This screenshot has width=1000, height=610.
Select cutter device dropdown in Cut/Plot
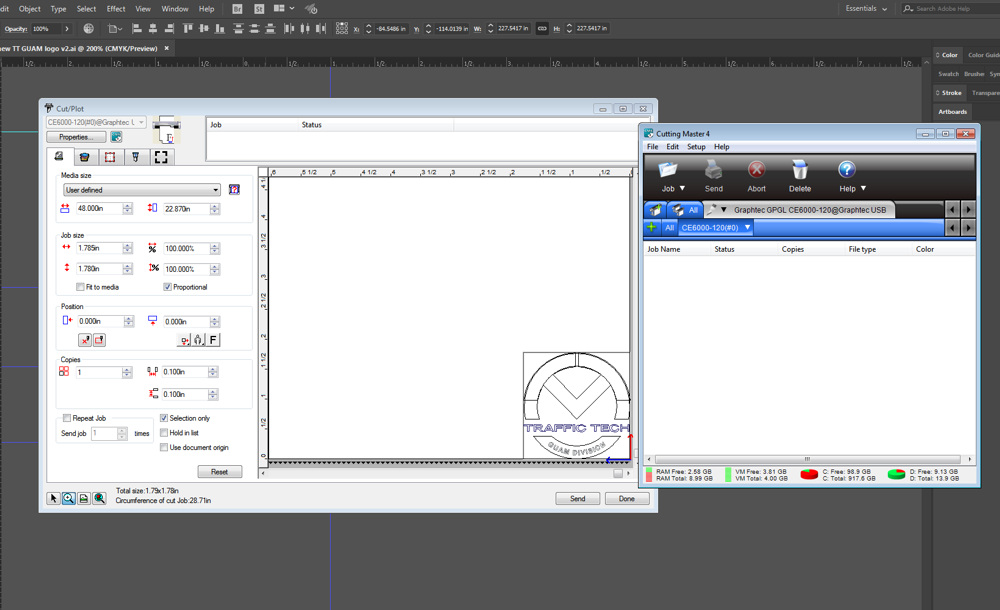point(96,122)
